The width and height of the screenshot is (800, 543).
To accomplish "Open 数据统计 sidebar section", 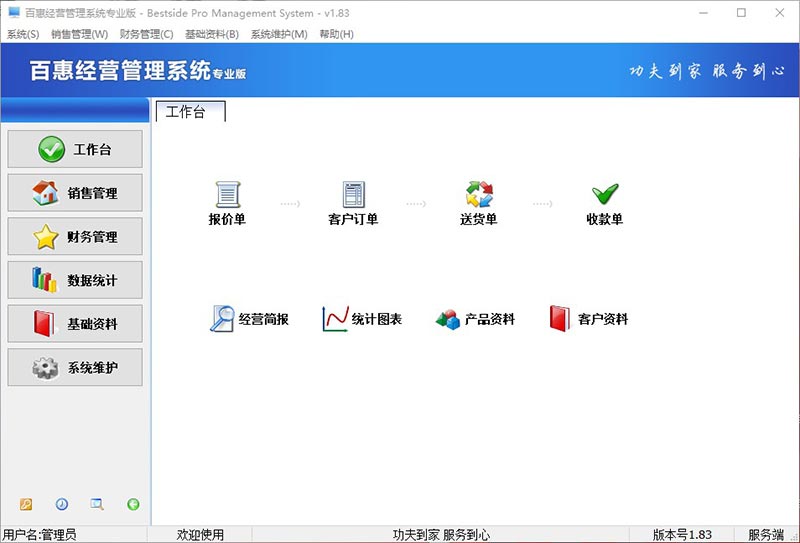I will pos(75,280).
